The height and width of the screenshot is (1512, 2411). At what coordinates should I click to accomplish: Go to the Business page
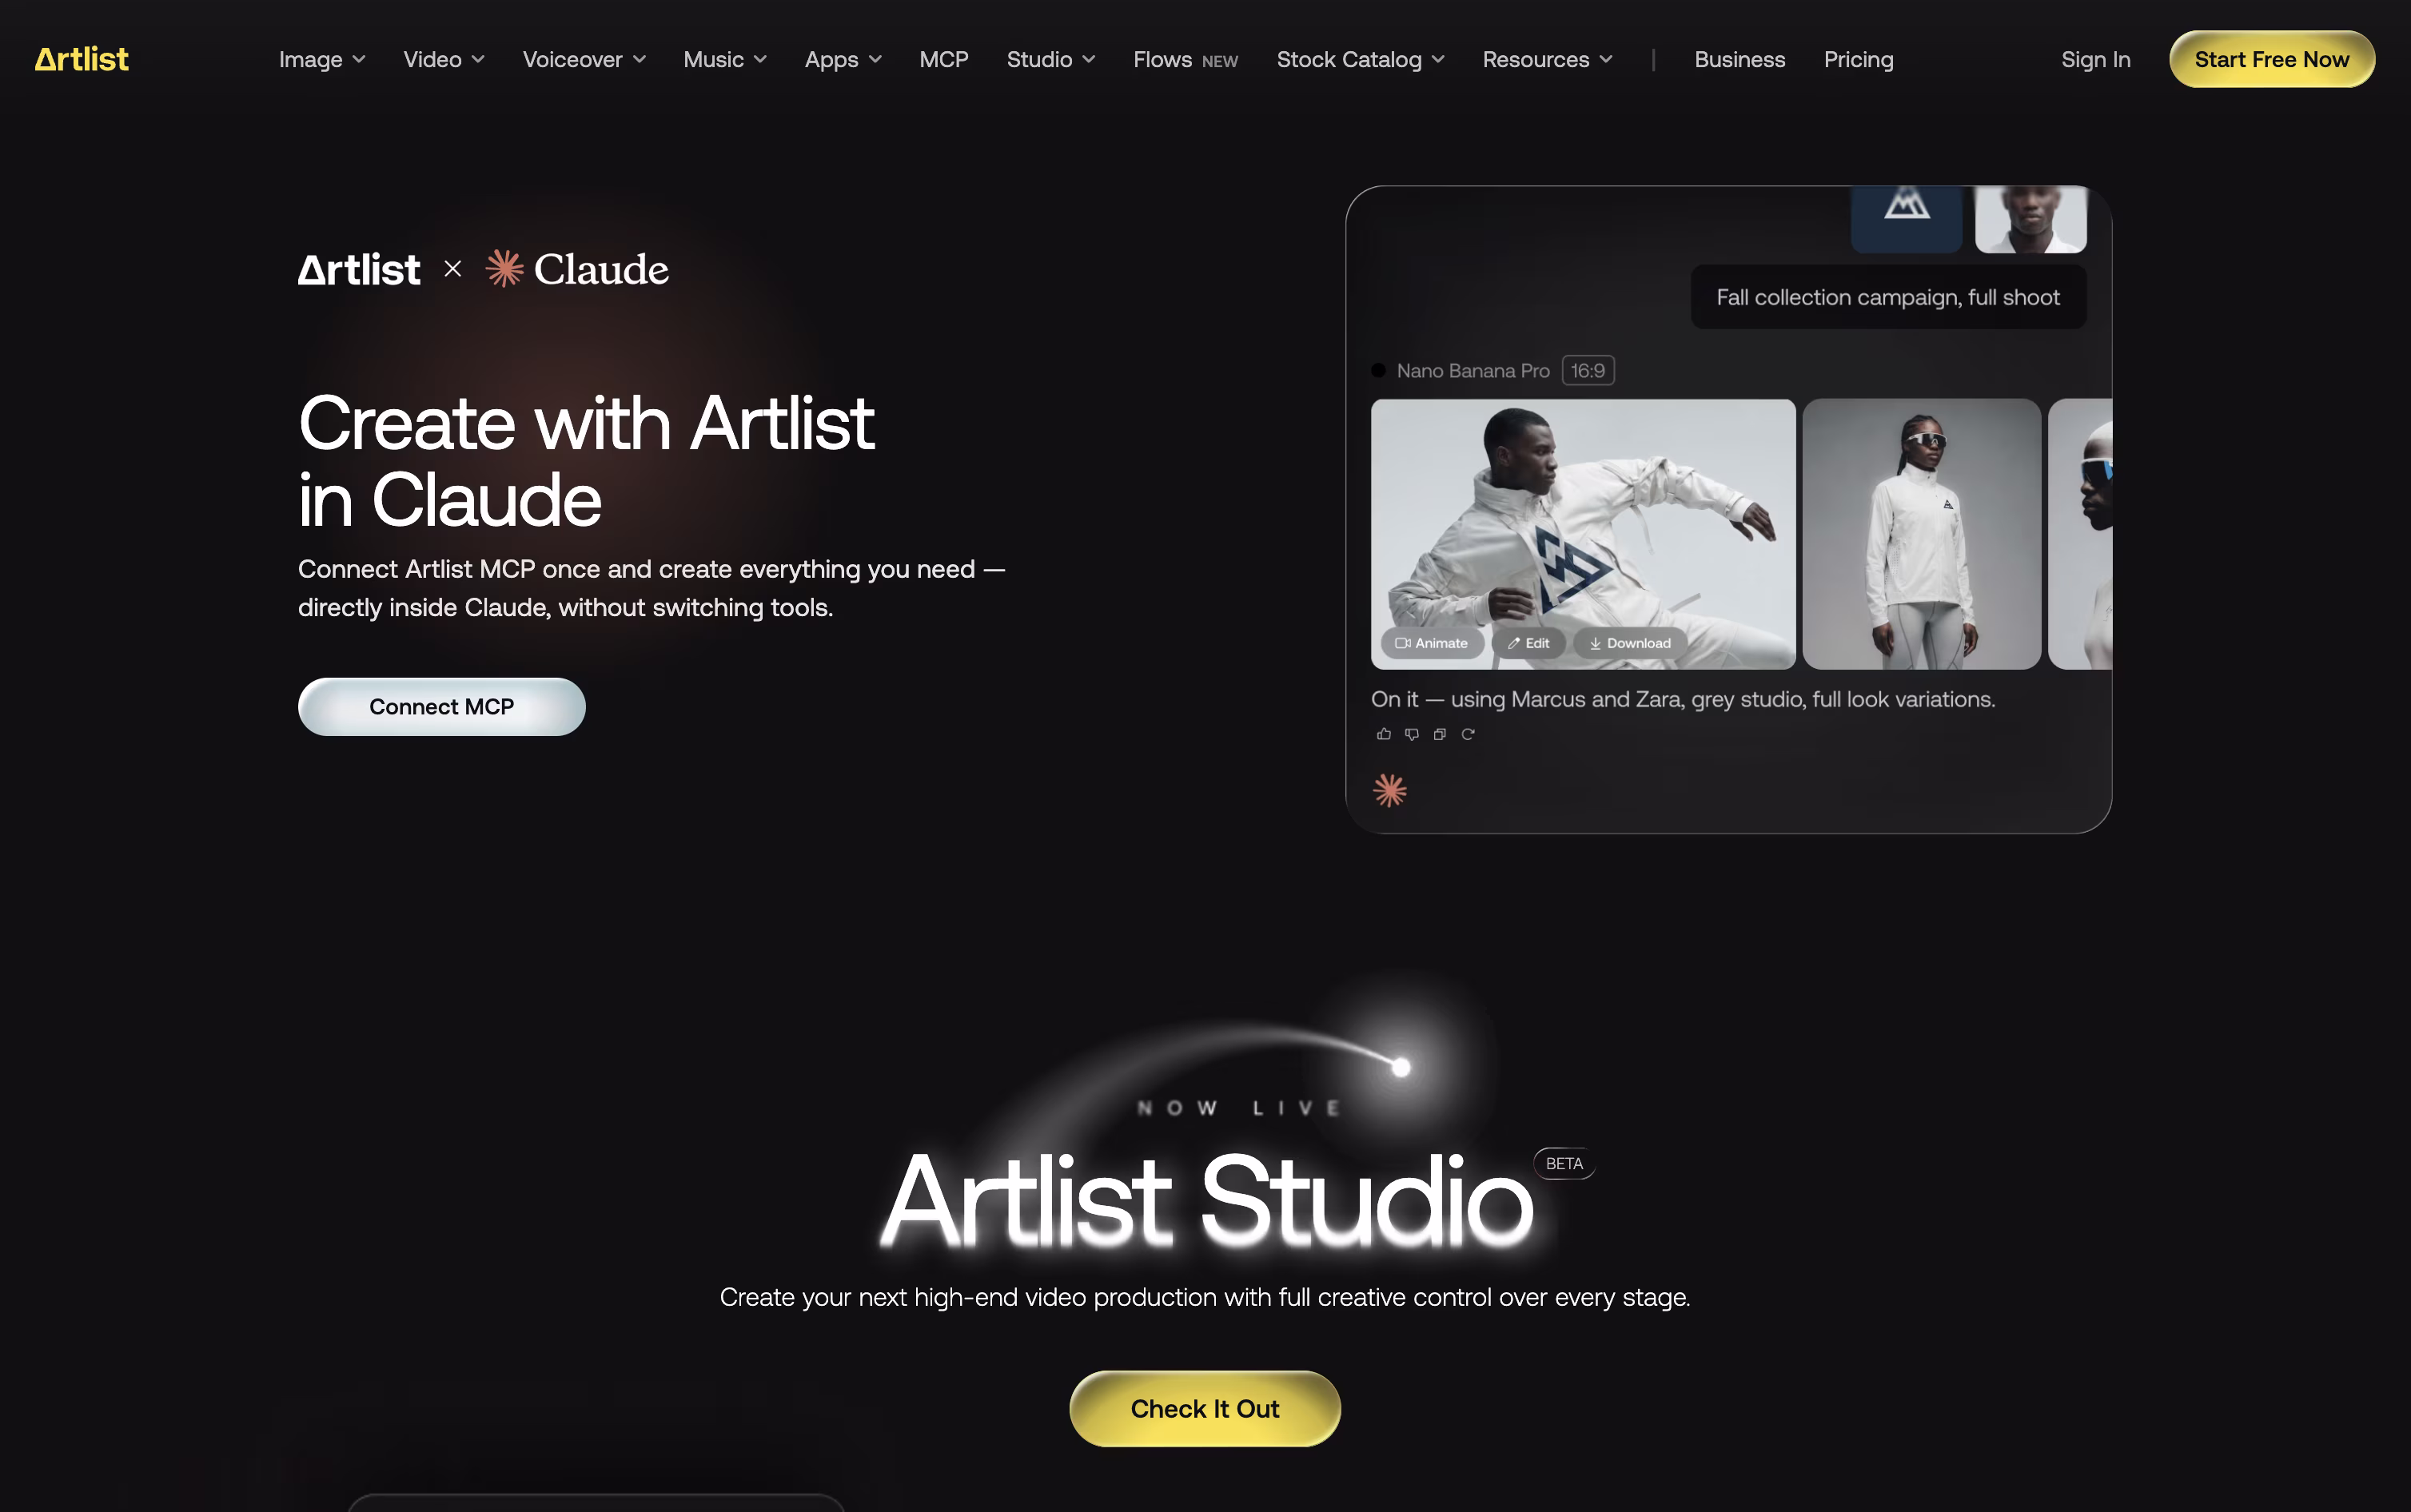click(x=1739, y=60)
